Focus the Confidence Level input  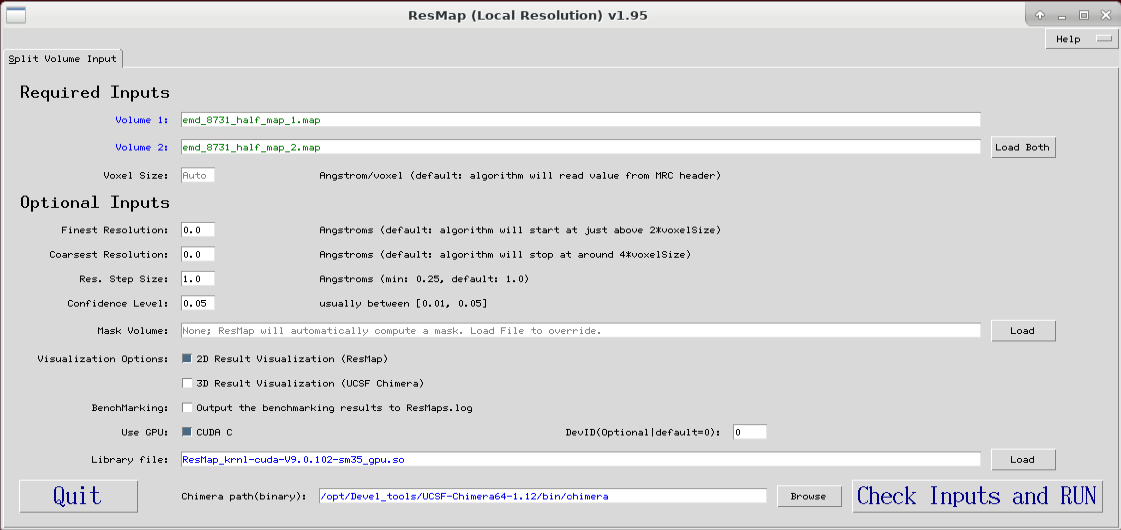tap(198, 303)
